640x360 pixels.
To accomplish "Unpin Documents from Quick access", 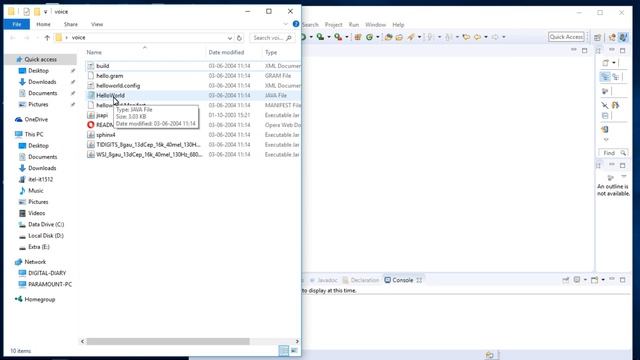I will [x=73, y=93].
